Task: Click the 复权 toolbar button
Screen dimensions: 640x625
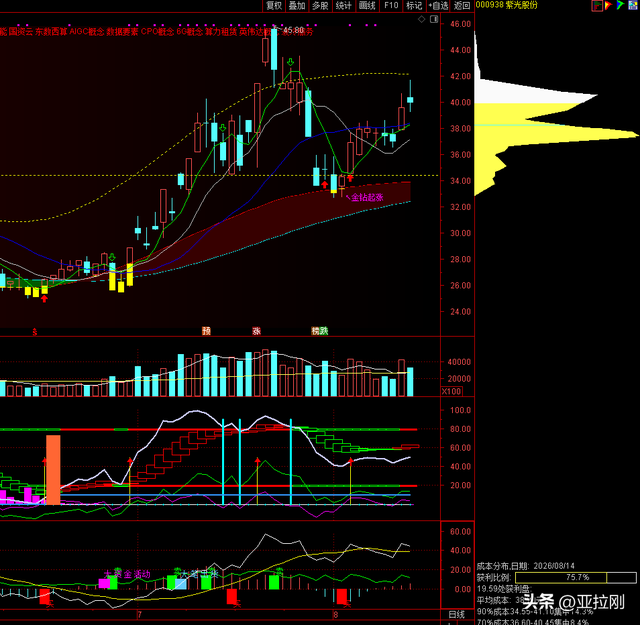Action: 274,5
